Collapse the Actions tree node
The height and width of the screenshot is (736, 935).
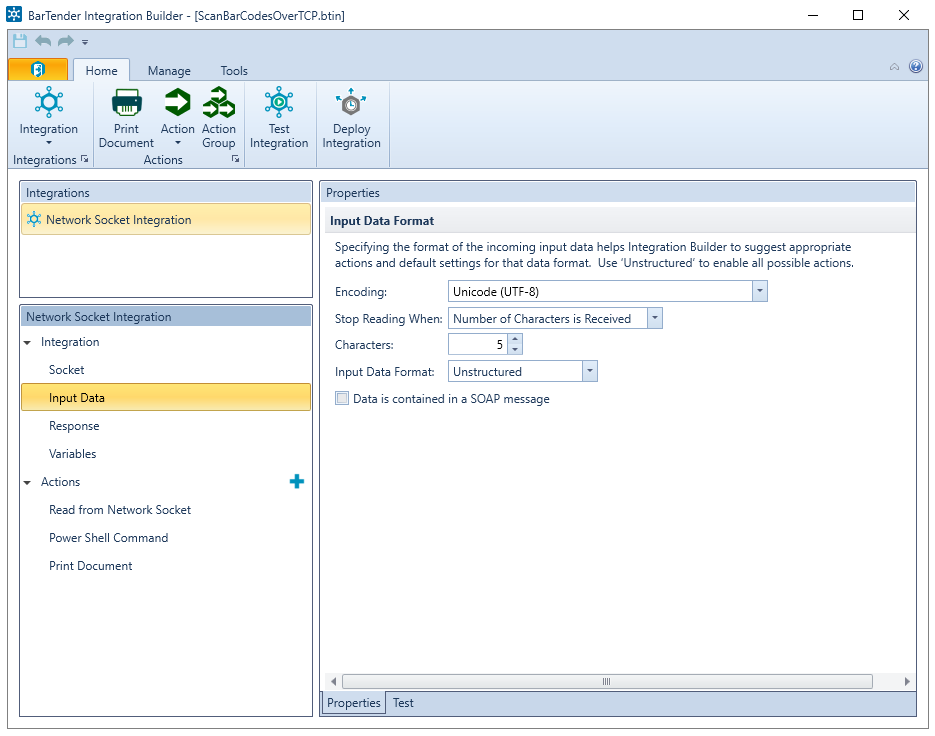click(x=27, y=483)
